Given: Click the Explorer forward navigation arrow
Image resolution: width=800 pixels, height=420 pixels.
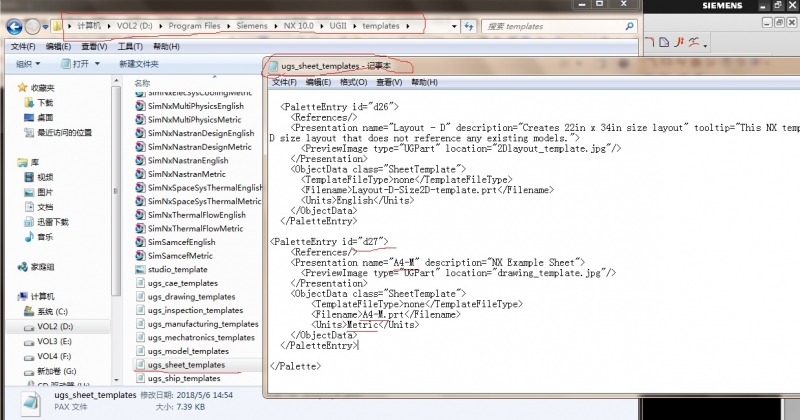Looking at the screenshot, I should (33, 27).
